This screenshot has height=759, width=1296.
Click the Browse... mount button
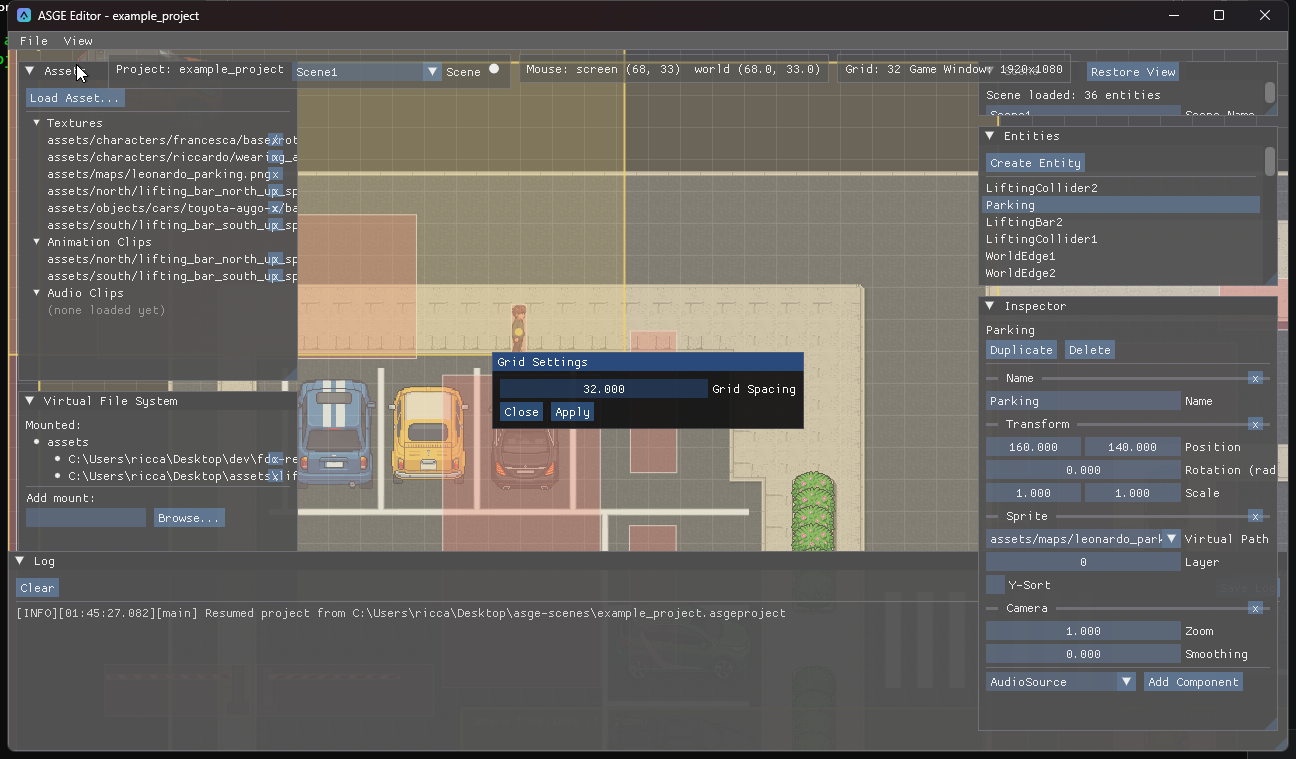189,518
